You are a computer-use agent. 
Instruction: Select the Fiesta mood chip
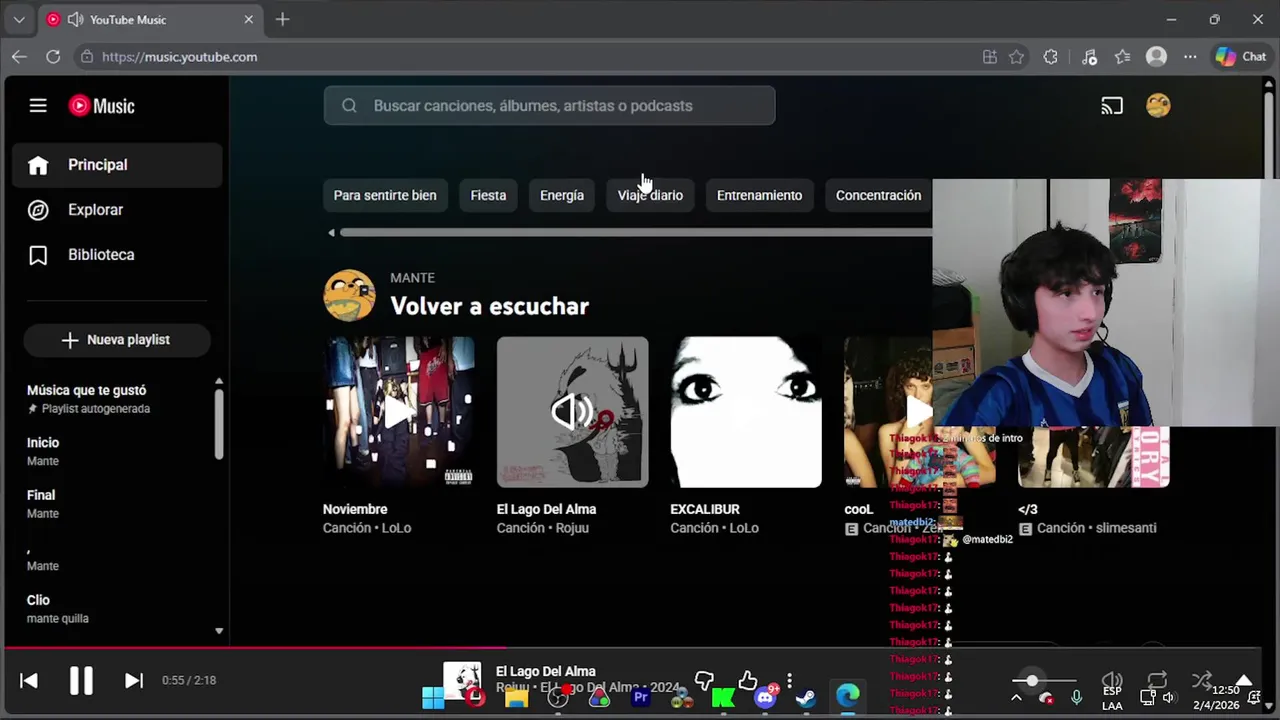(488, 195)
